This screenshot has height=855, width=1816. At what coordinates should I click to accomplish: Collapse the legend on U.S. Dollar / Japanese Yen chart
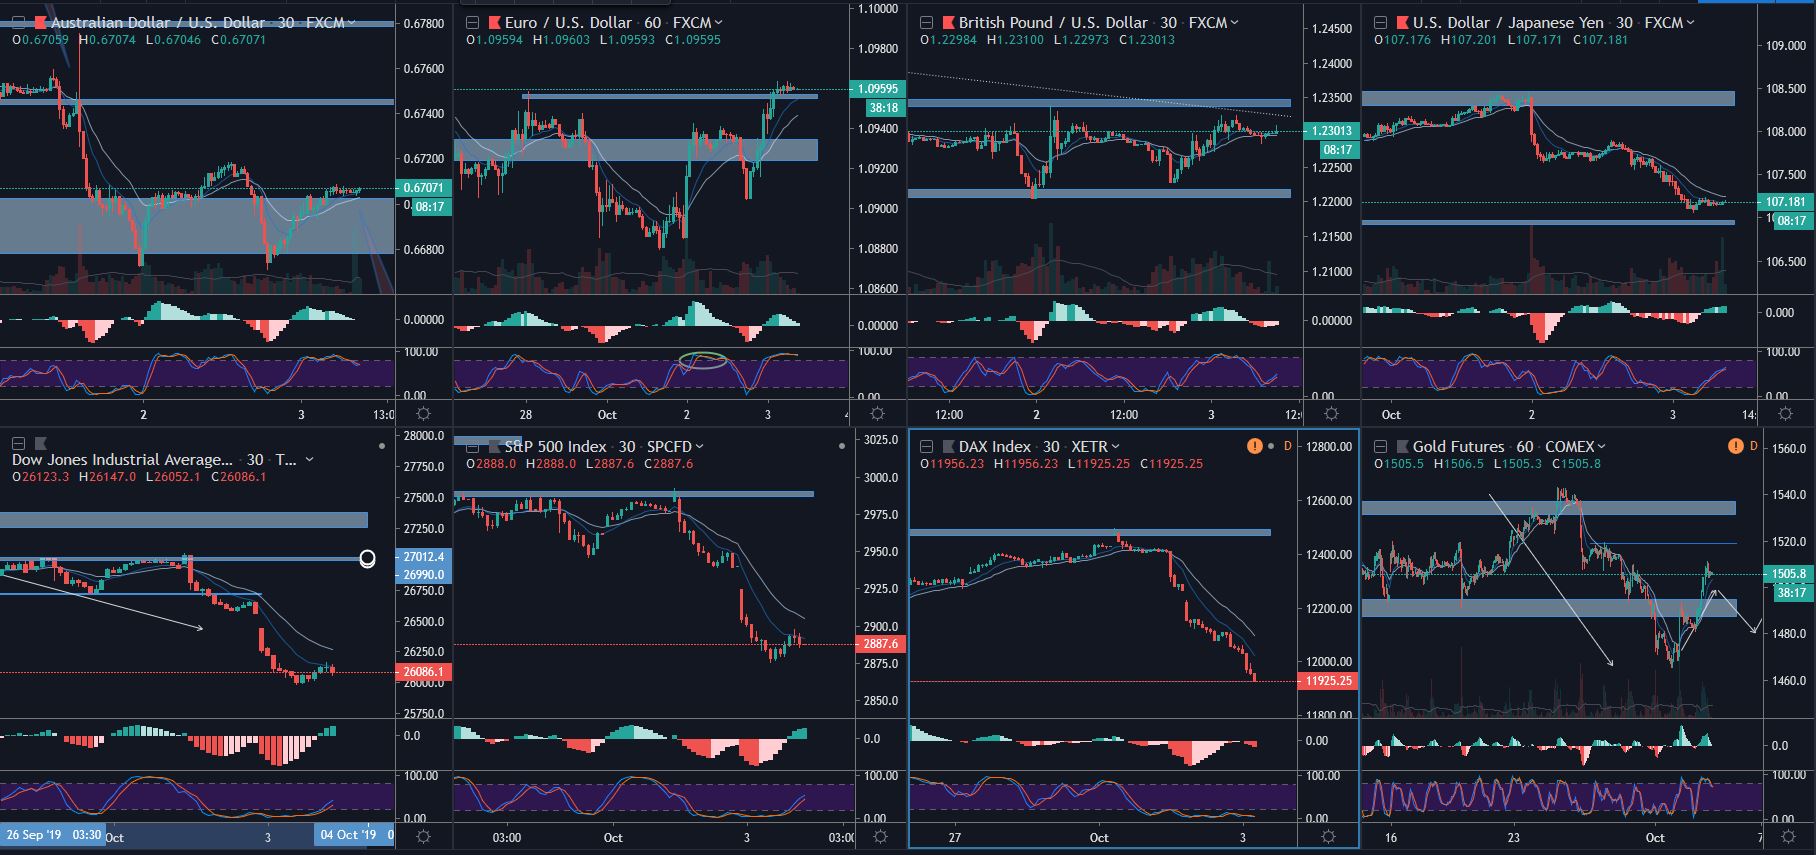(x=1380, y=22)
